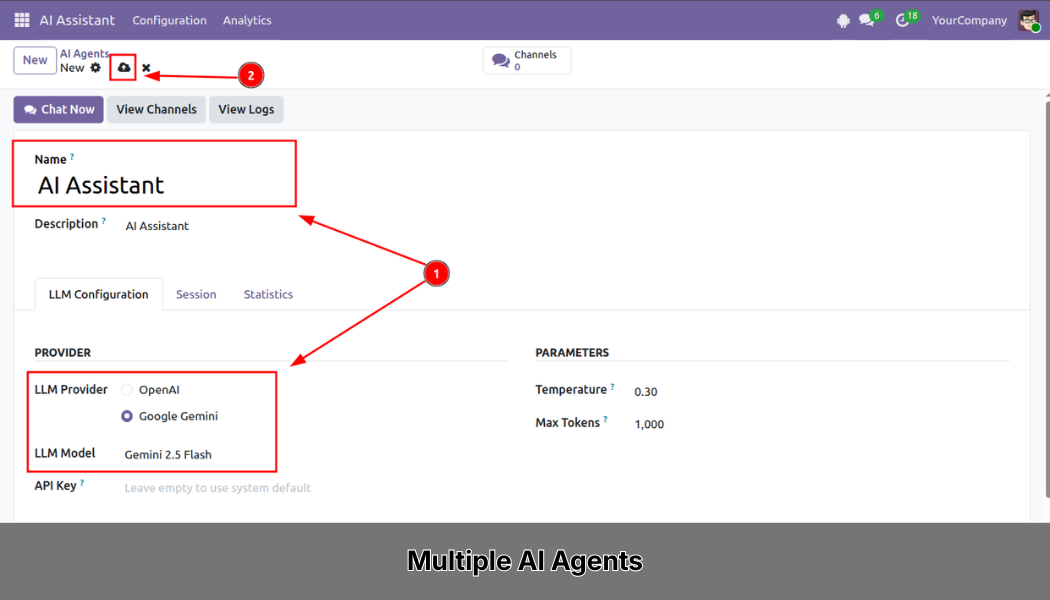Click the Channels stat button

527,60
